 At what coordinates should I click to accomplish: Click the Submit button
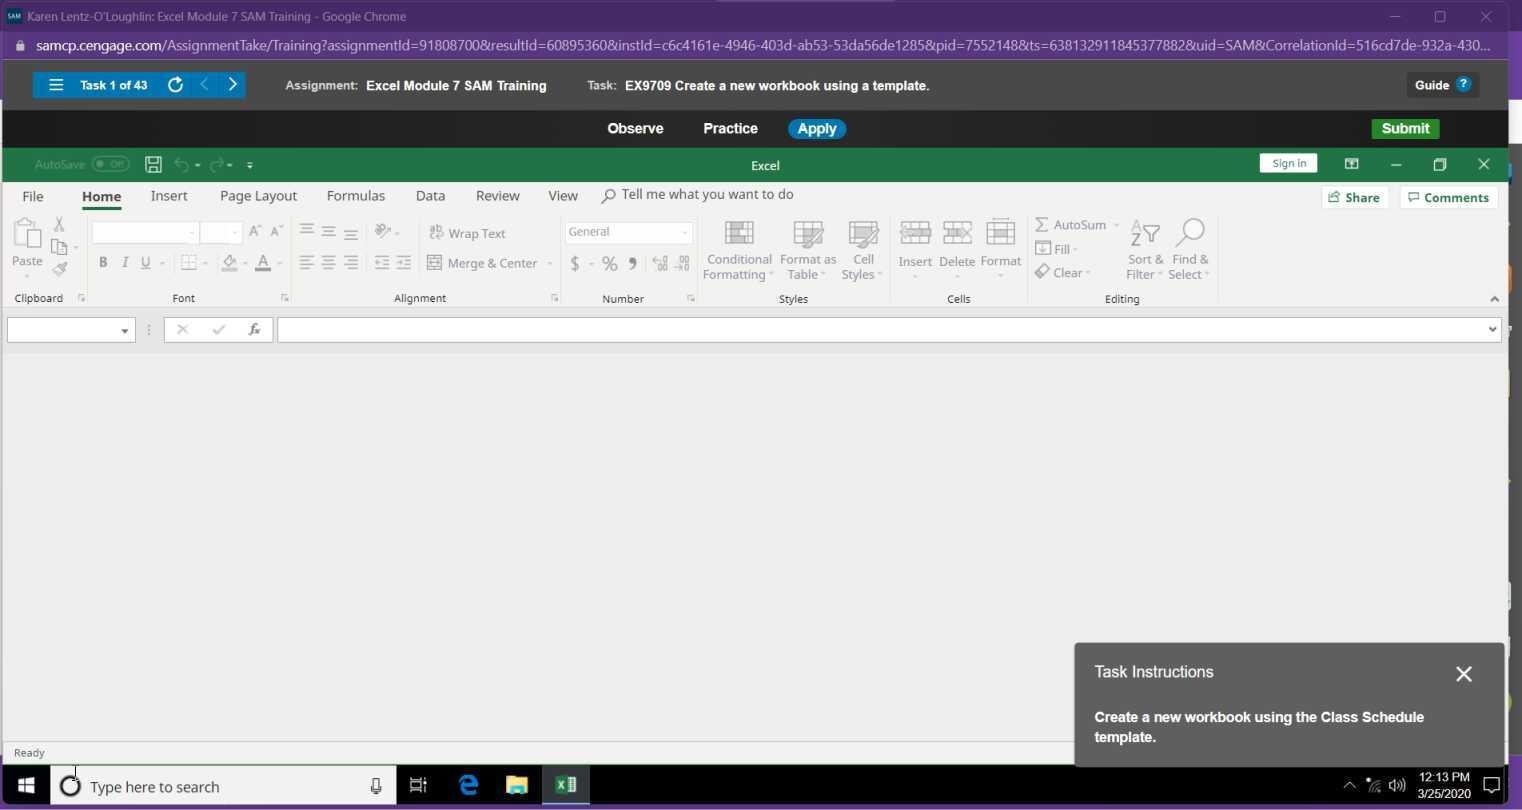point(1404,128)
